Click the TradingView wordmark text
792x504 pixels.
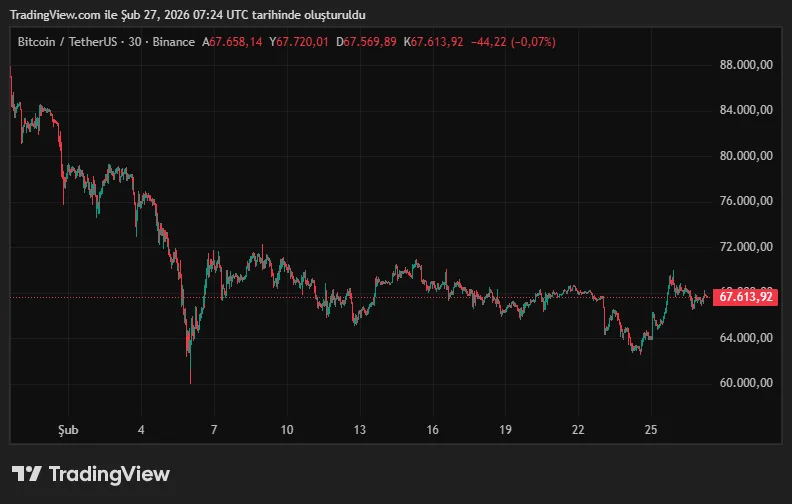pyautogui.click(x=109, y=474)
